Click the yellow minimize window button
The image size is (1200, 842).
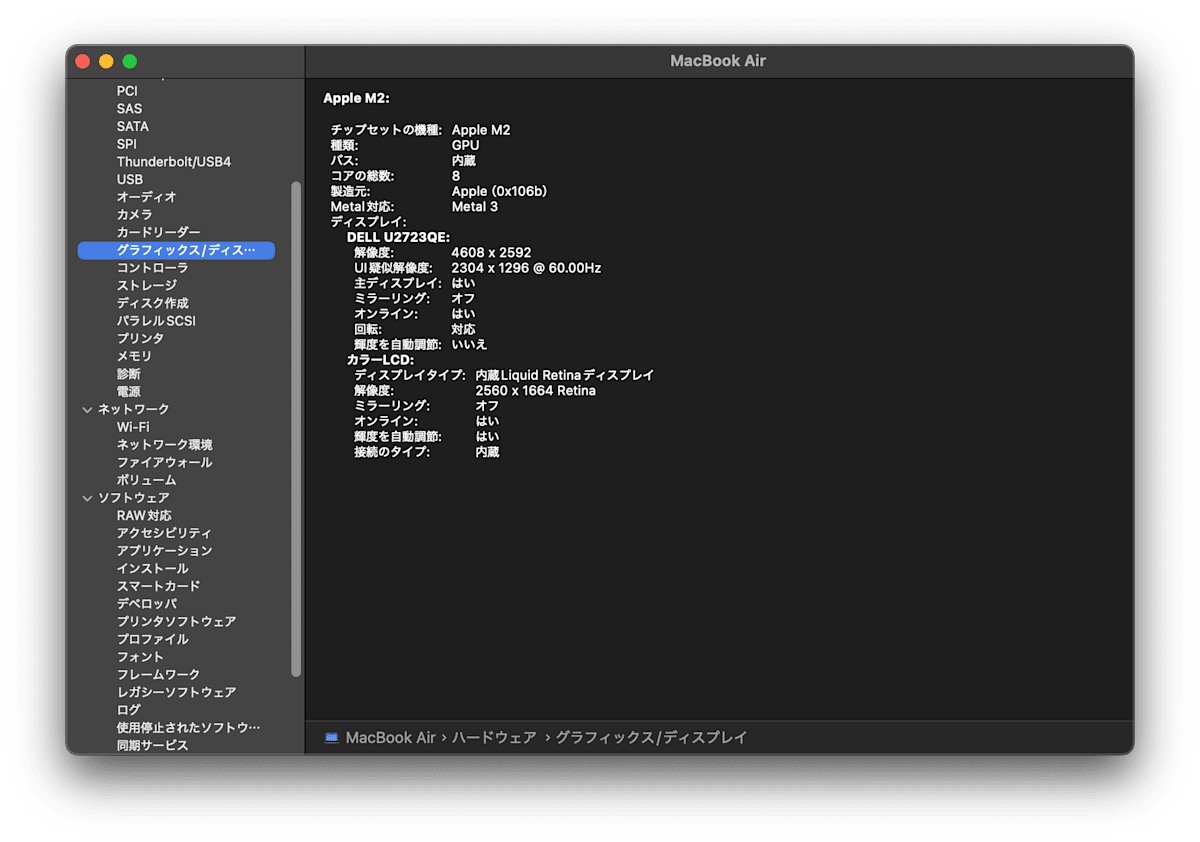tap(106, 61)
